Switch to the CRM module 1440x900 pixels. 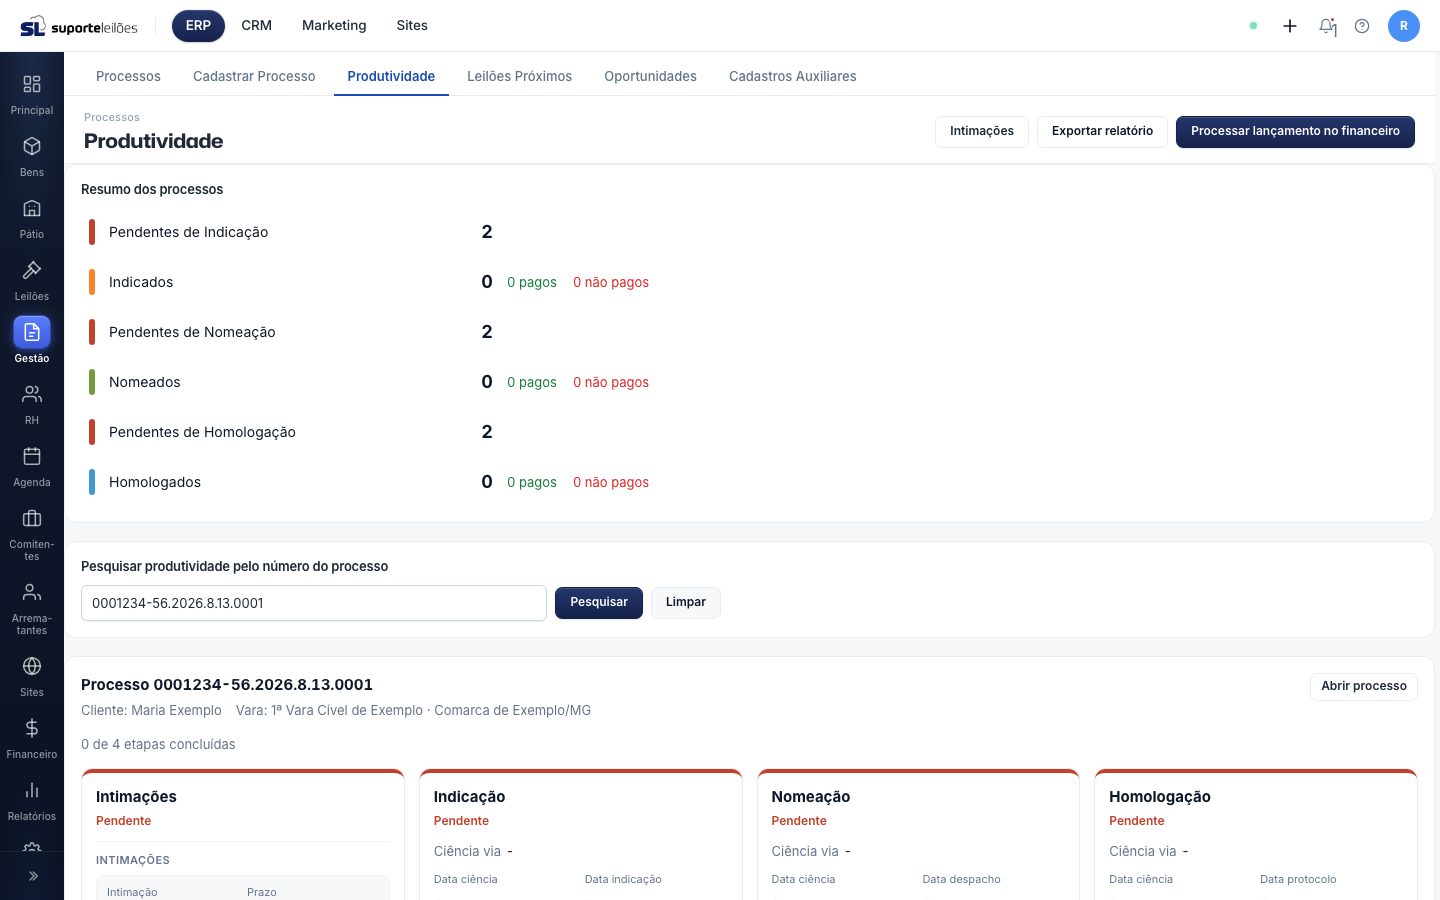coord(257,26)
